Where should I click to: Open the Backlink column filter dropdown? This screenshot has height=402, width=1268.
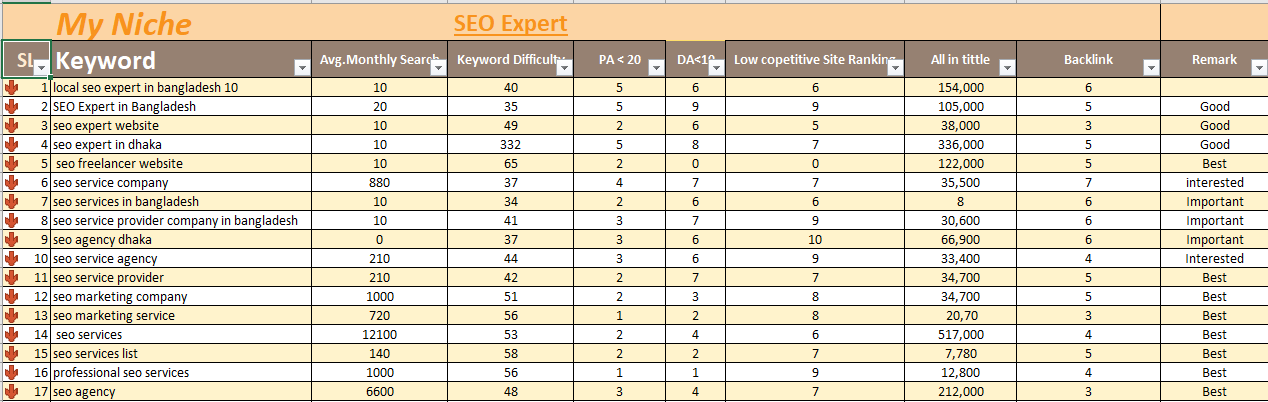pos(1150,67)
